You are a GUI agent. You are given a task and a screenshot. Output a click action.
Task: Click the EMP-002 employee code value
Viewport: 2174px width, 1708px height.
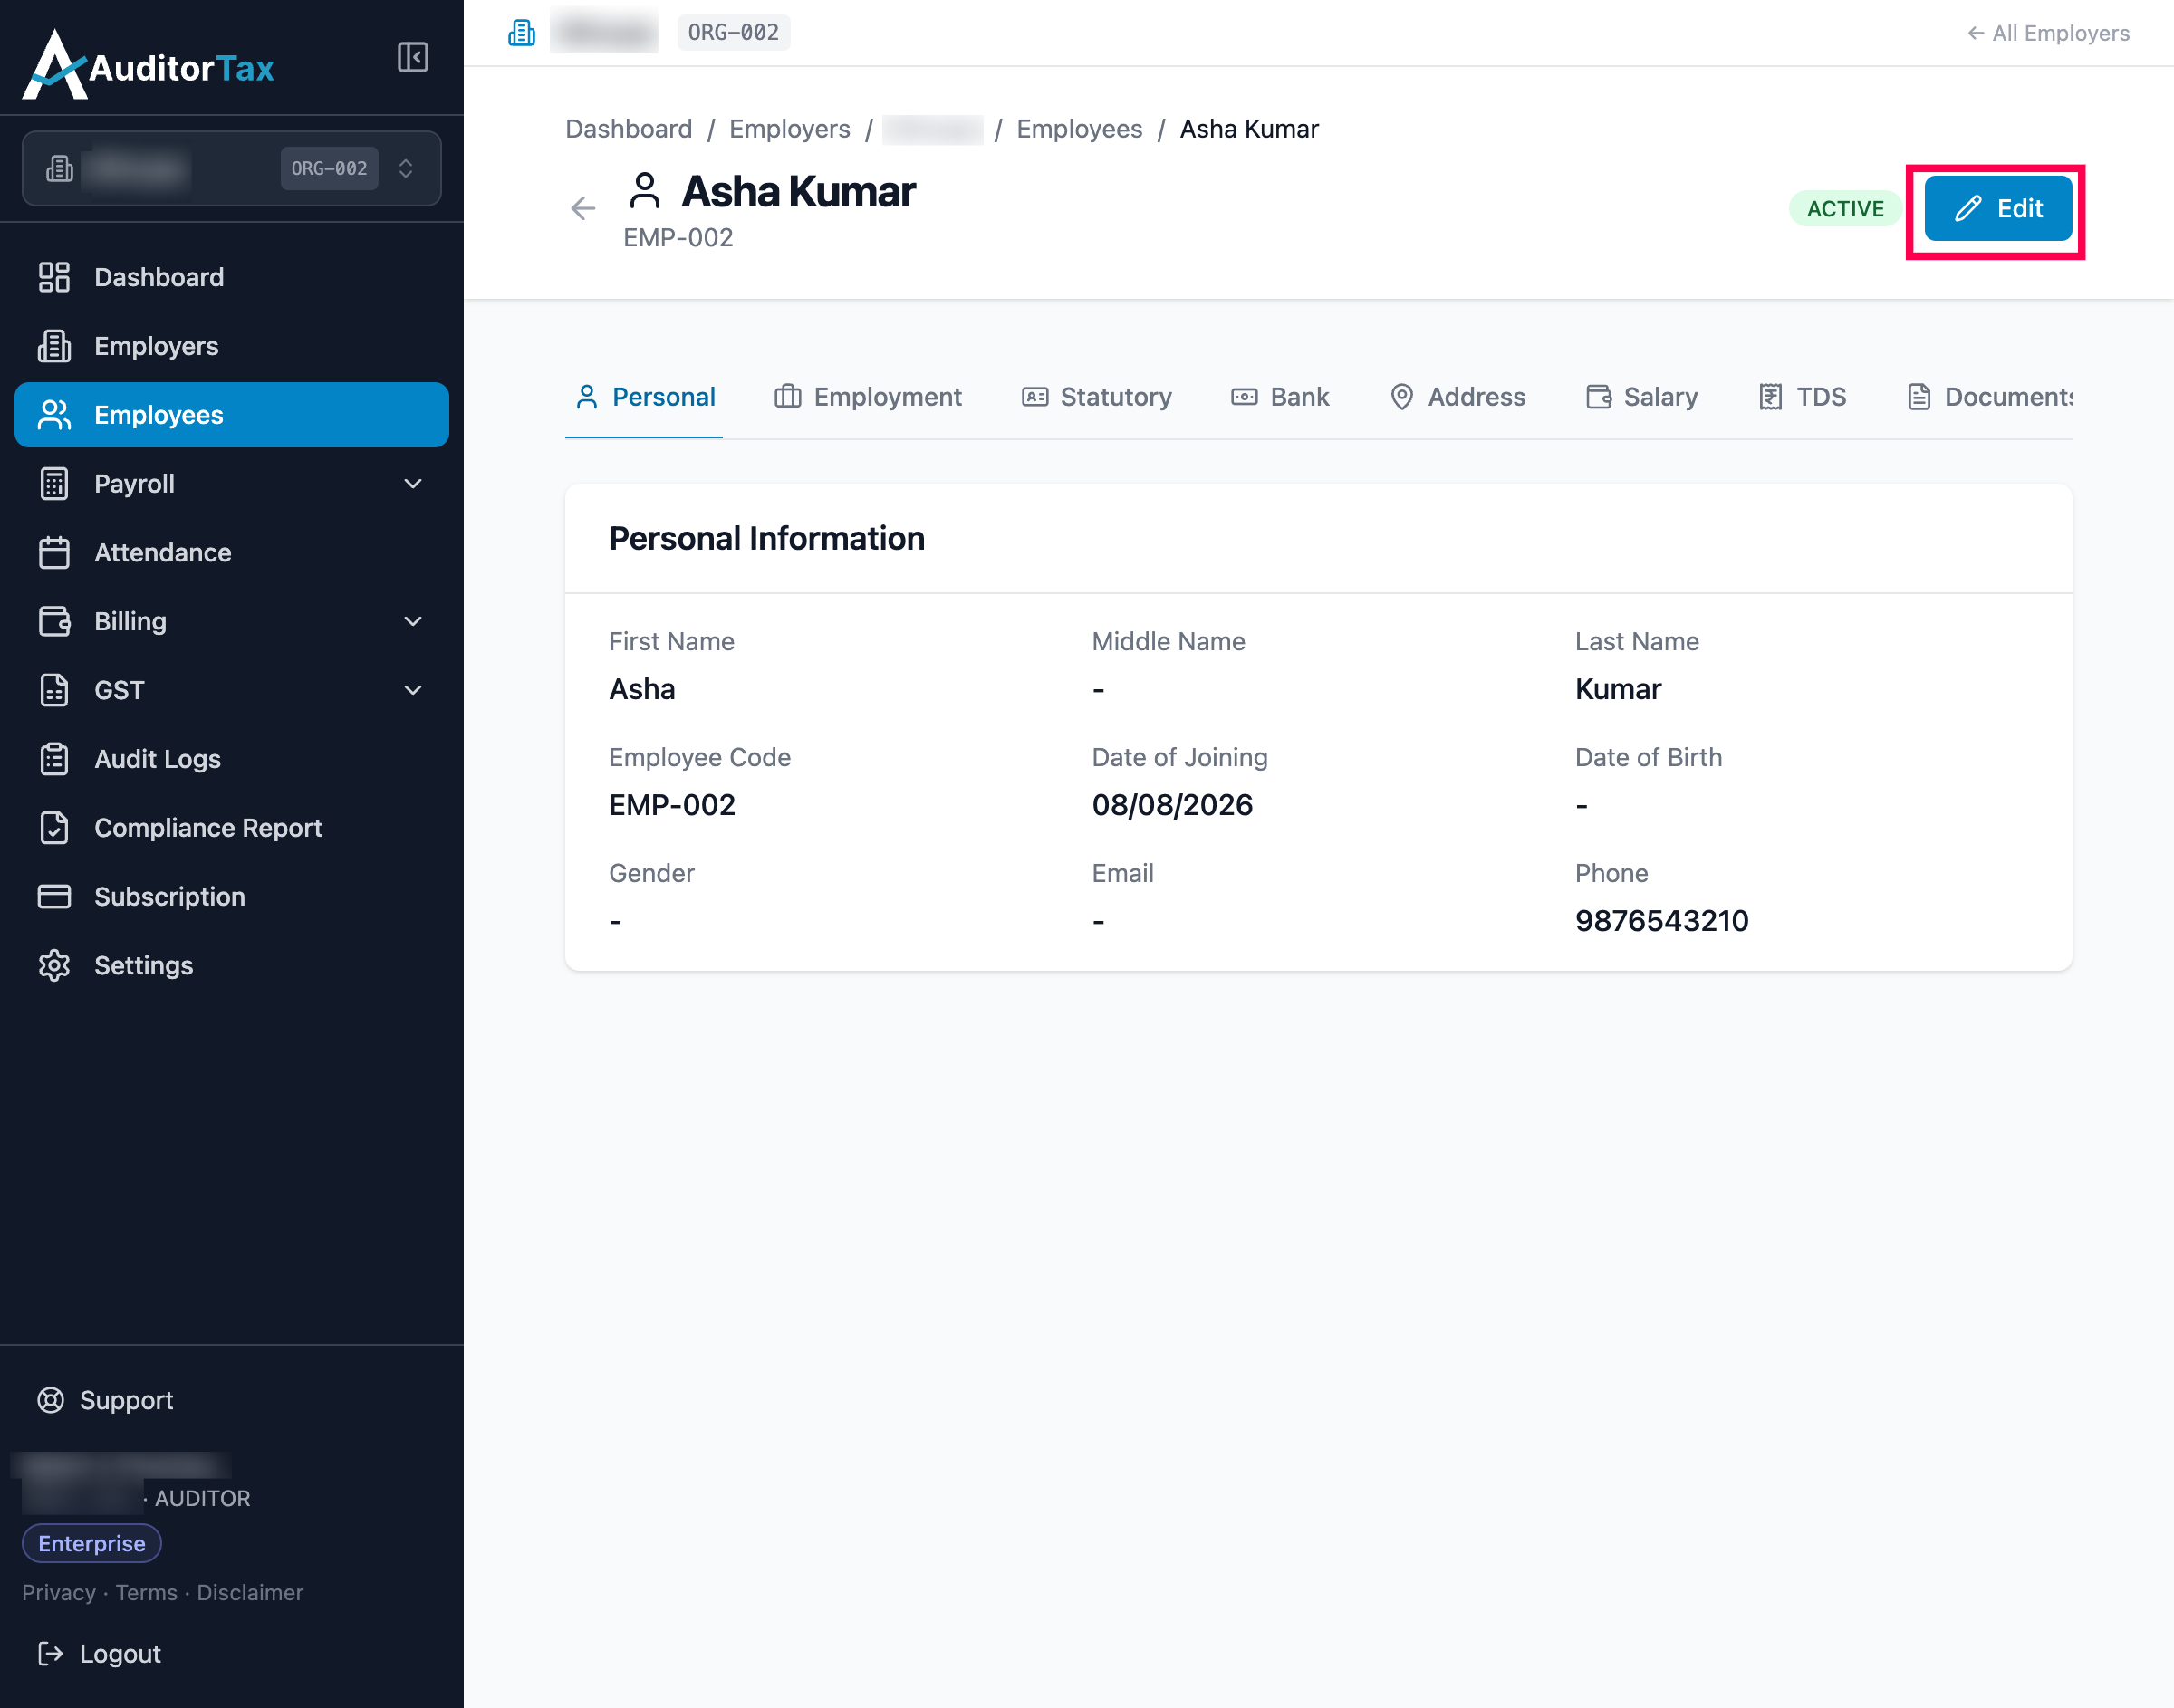(672, 805)
